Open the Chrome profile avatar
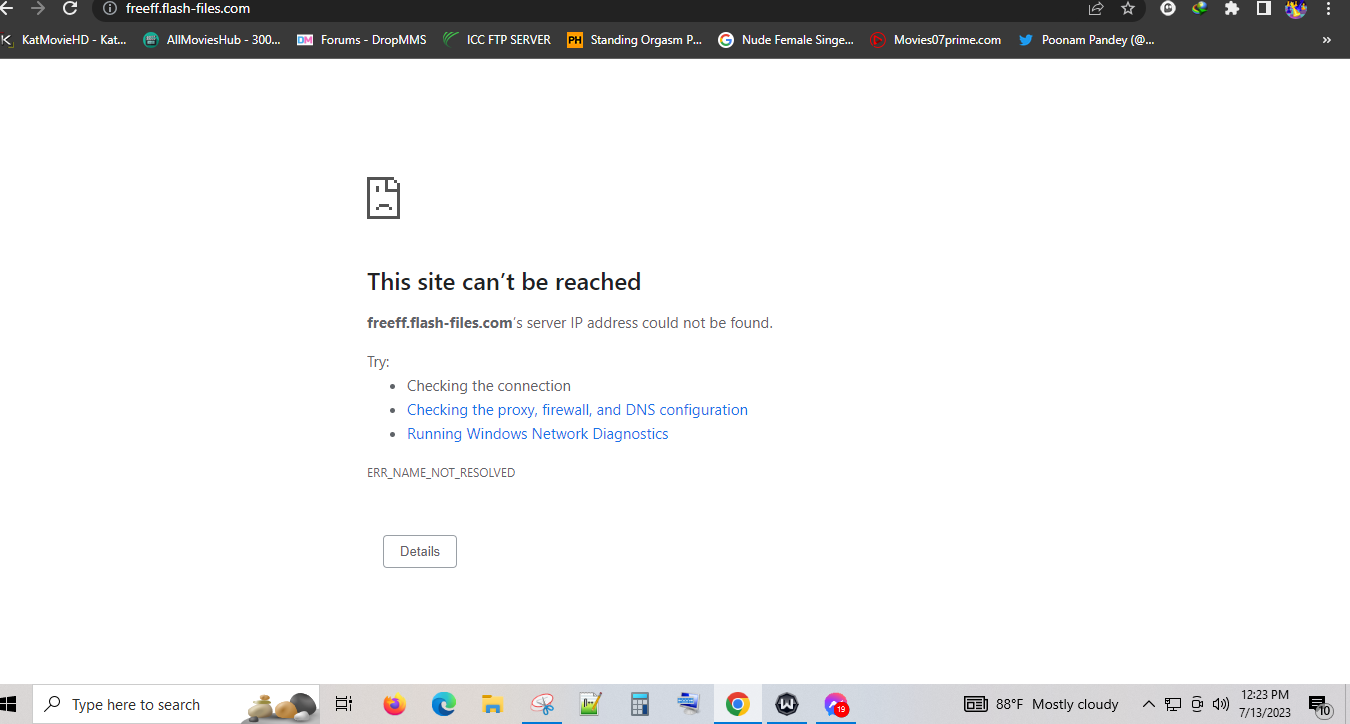1350x724 pixels. 1296,9
